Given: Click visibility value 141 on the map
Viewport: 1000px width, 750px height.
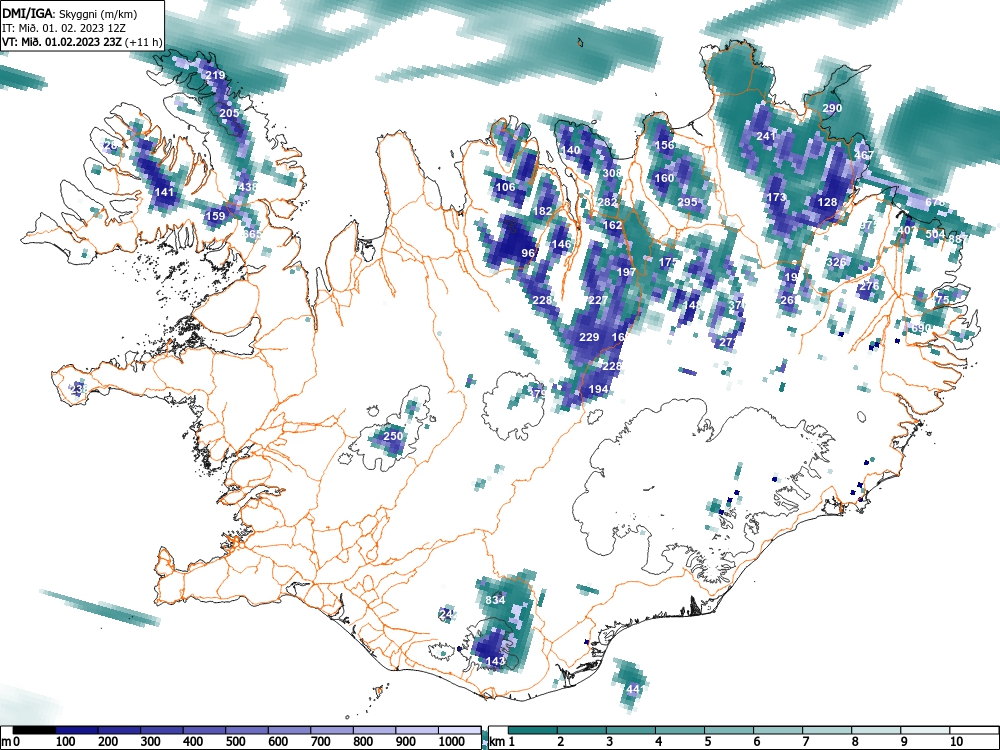Looking at the screenshot, I should click(164, 192).
